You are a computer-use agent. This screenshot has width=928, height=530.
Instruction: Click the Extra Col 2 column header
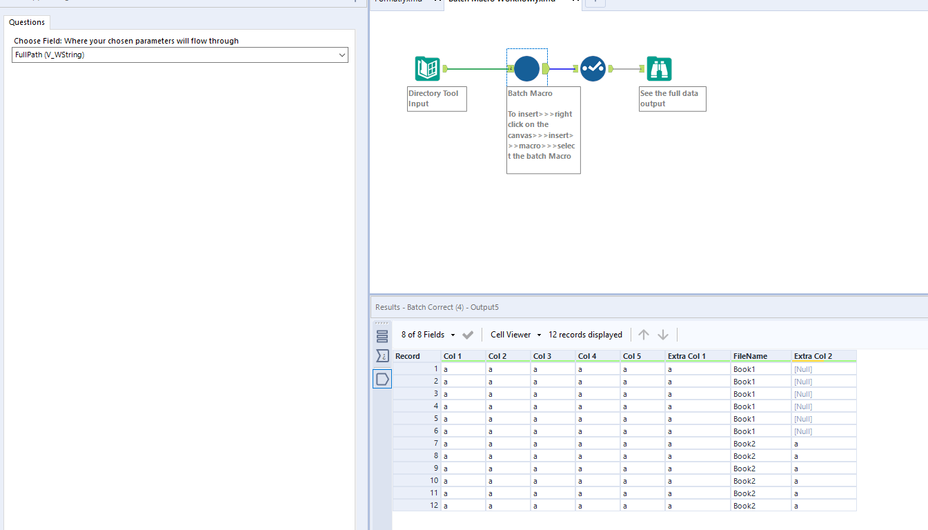click(x=813, y=356)
